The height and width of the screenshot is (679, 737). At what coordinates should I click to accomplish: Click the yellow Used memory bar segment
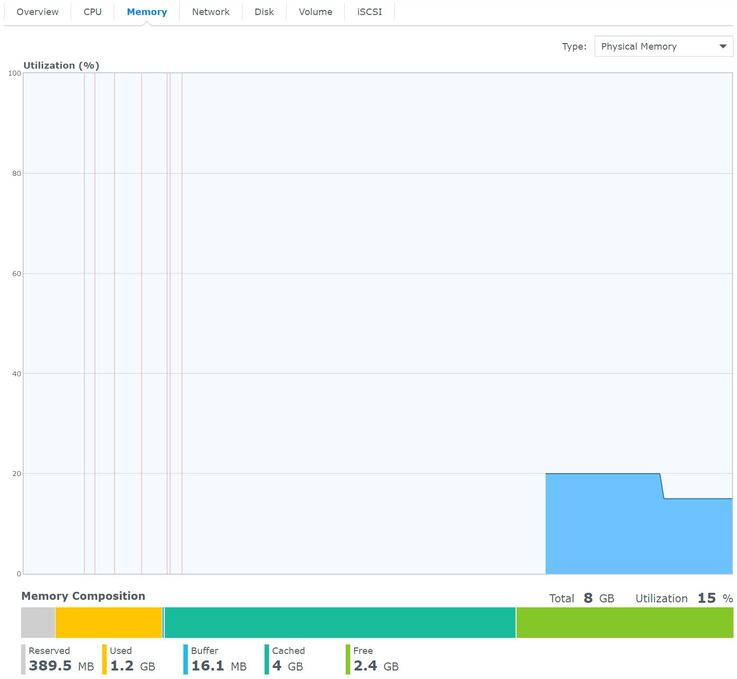coord(109,623)
